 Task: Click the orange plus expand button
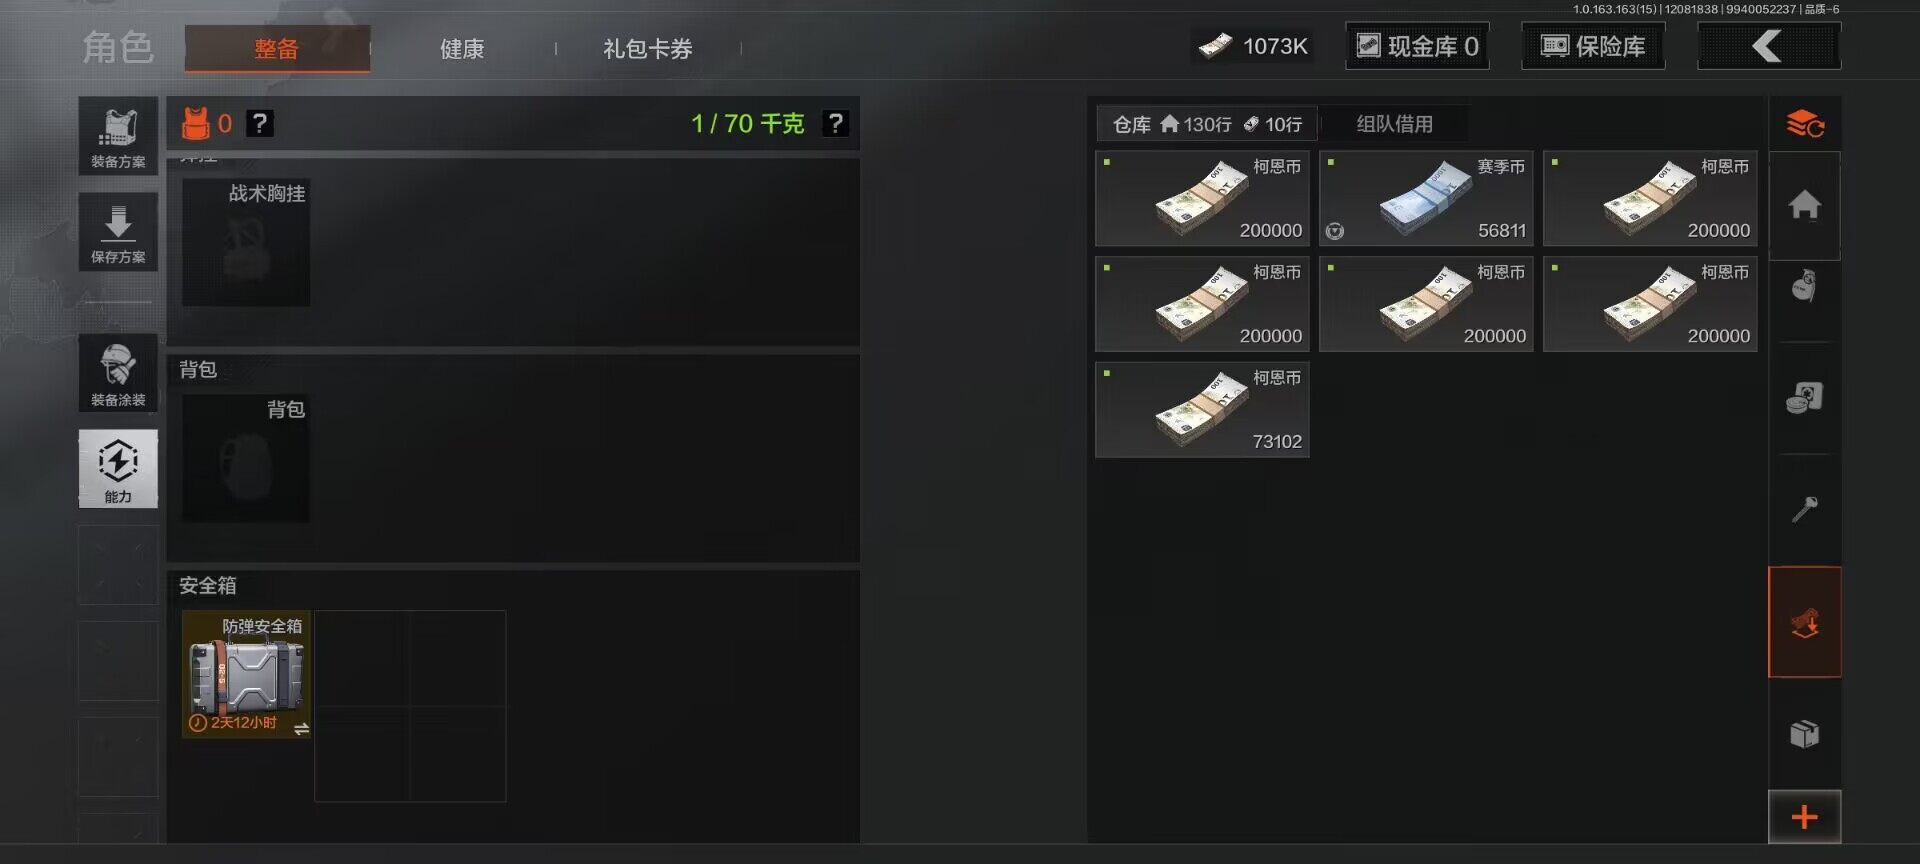click(1805, 817)
